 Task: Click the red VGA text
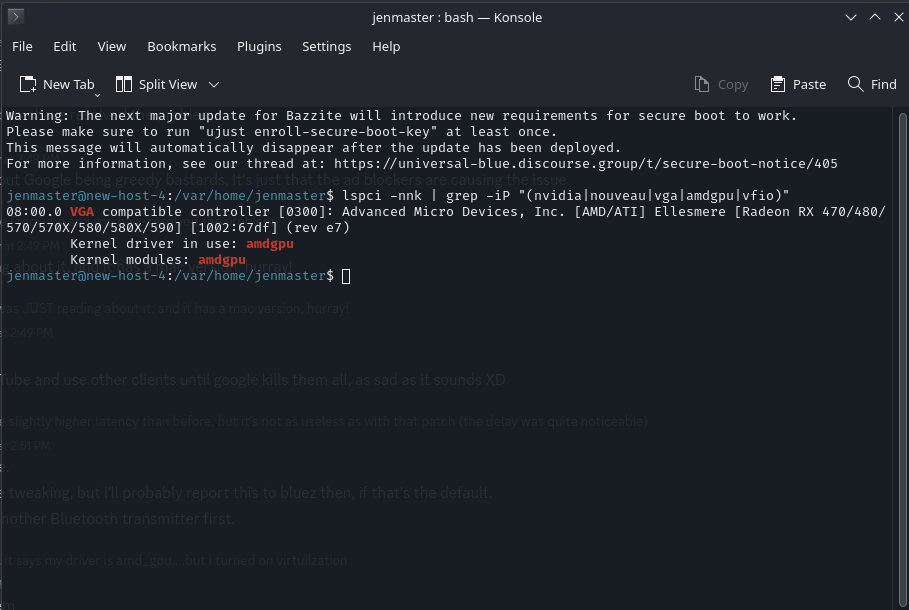point(82,212)
